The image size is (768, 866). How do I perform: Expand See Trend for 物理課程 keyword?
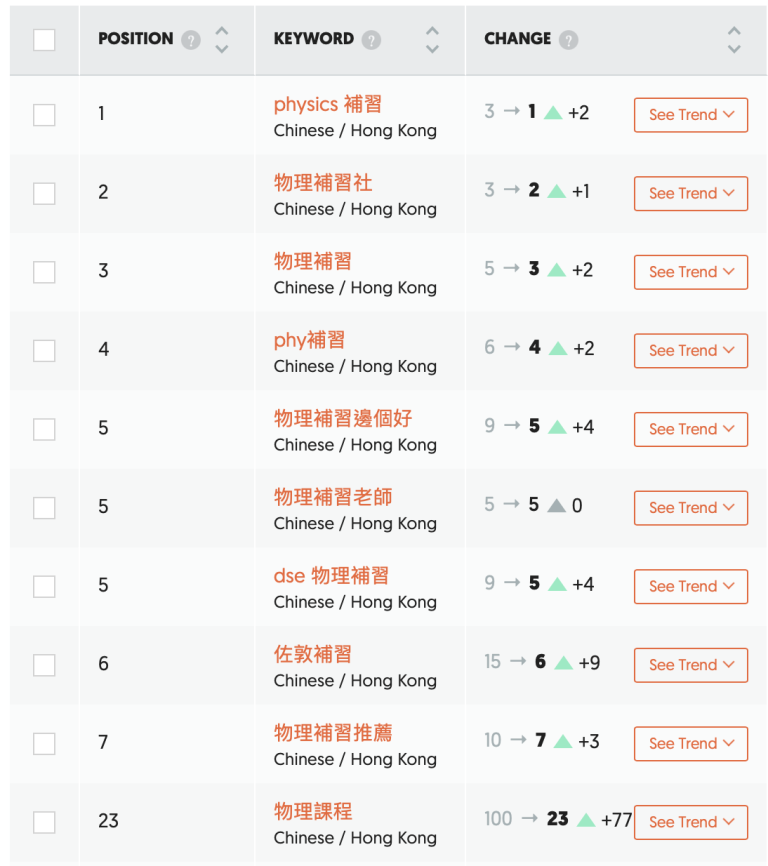pos(691,822)
